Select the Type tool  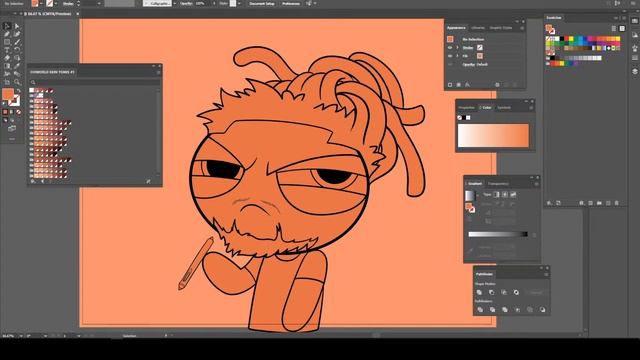[x=7, y=50]
